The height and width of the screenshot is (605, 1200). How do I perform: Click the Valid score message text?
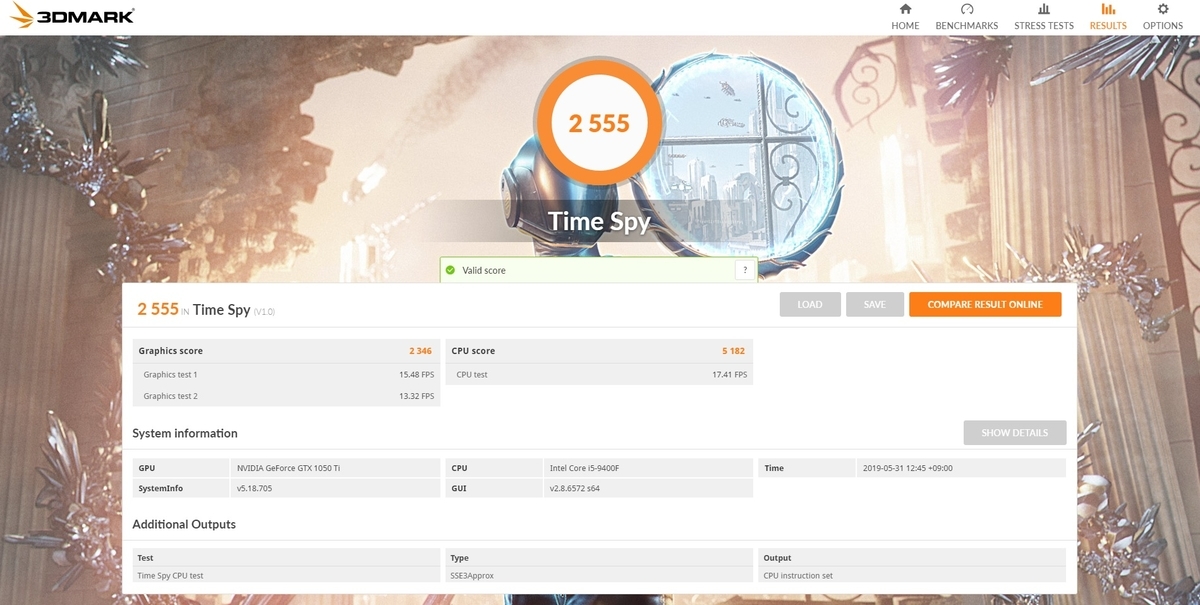(x=484, y=271)
